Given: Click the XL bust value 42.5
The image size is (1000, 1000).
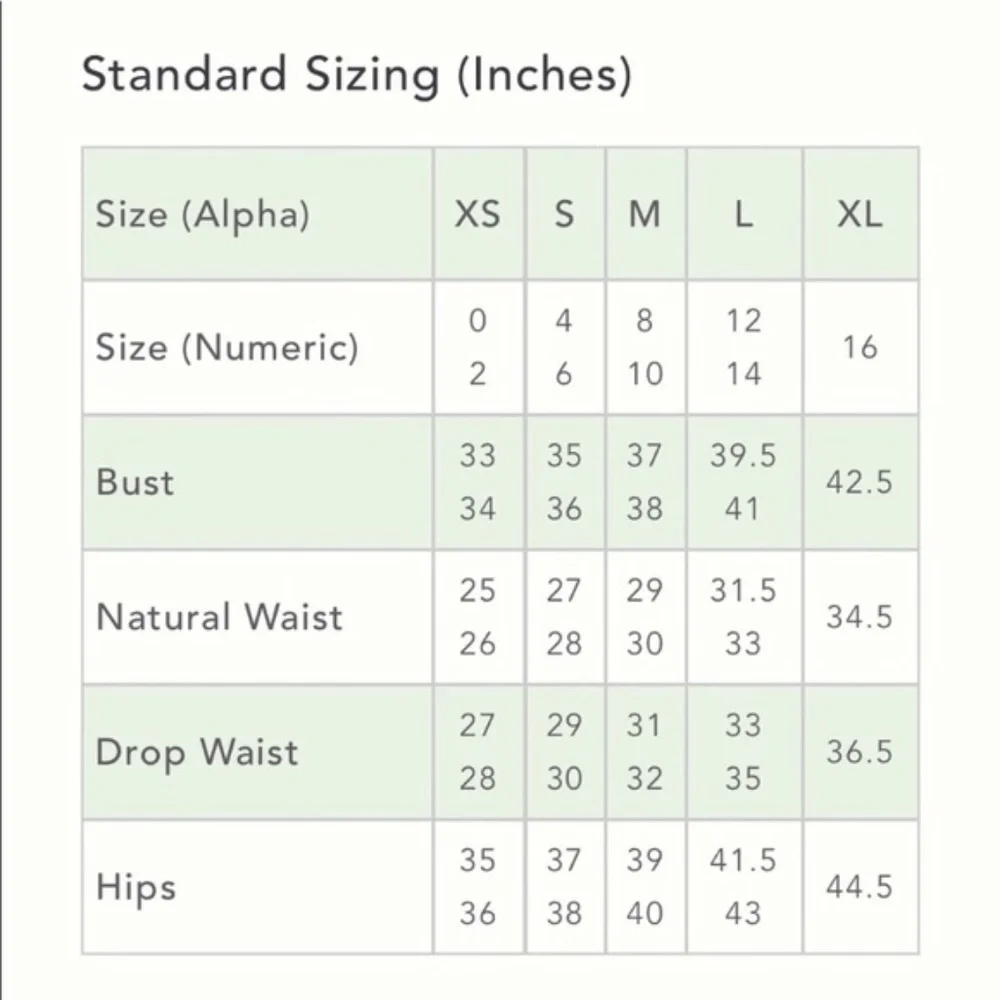Looking at the screenshot, I should (x=860, y=482).
